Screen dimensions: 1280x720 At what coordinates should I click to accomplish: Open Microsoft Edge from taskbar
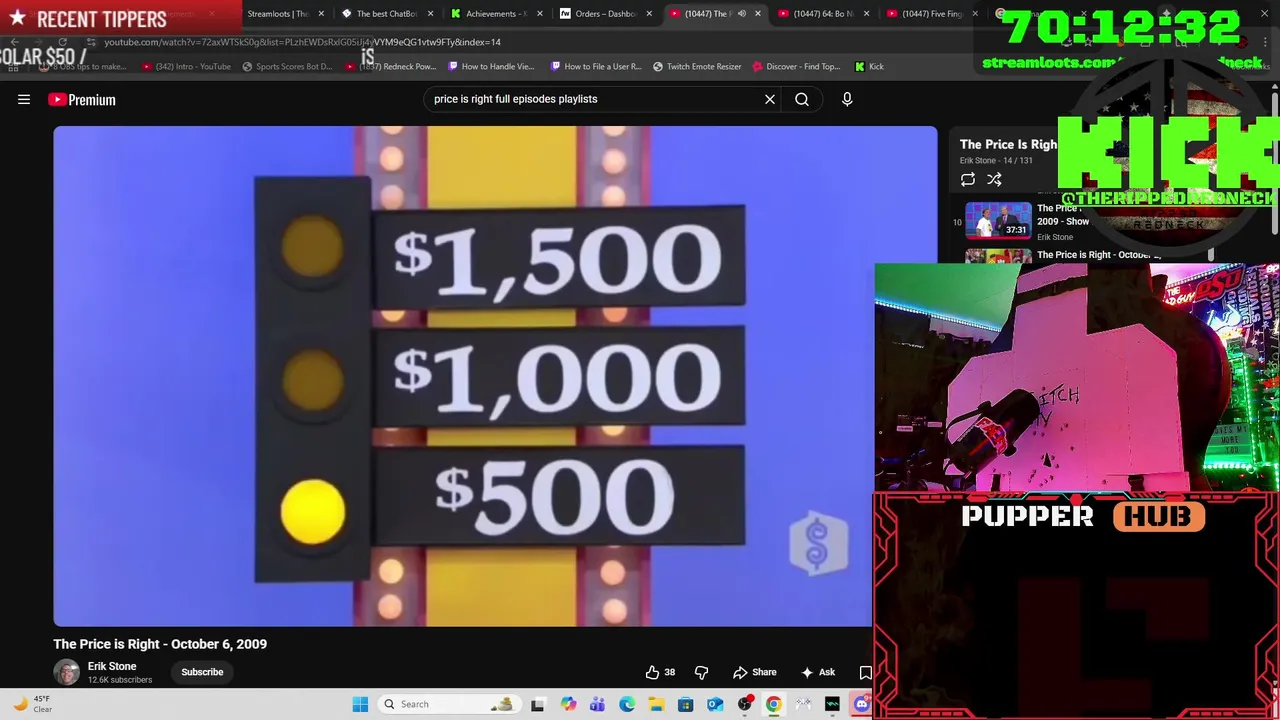[626, 704]
